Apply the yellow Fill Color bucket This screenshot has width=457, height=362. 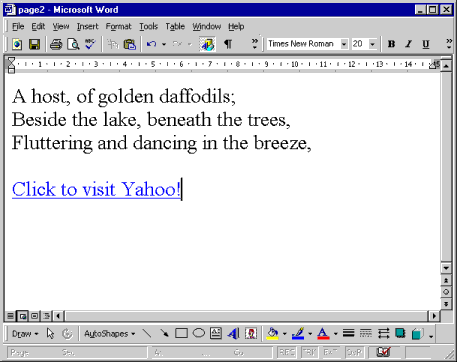pos(273,333)
